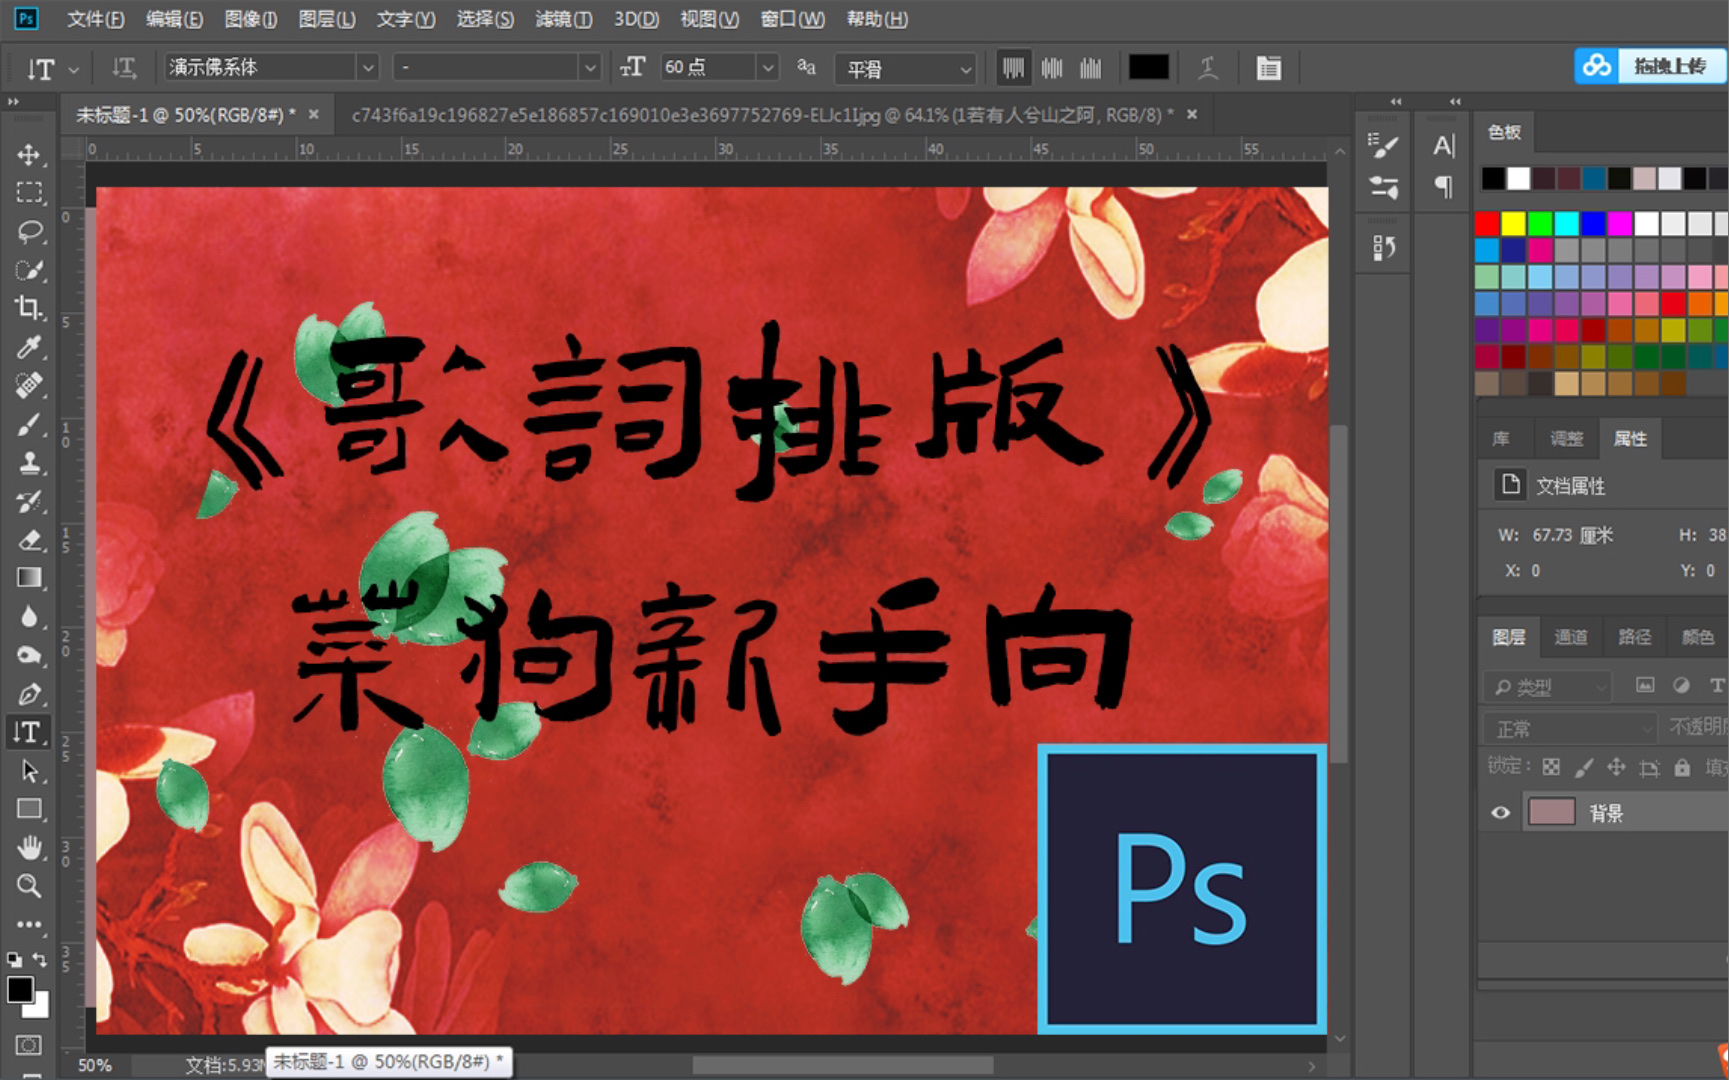This screenshot has height=1080, width=1729.
Task: Click the zoom level field 50%
Action: pyautogui.click(x=96, y=1065)
